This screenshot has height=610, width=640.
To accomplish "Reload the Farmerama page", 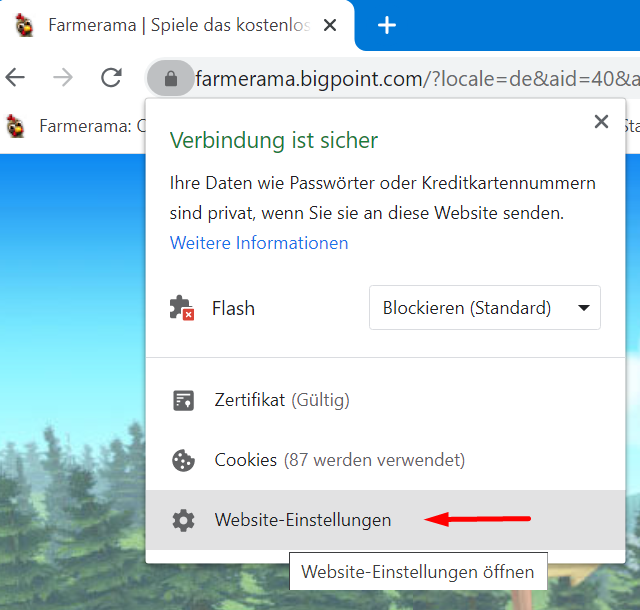I will 111,77.
